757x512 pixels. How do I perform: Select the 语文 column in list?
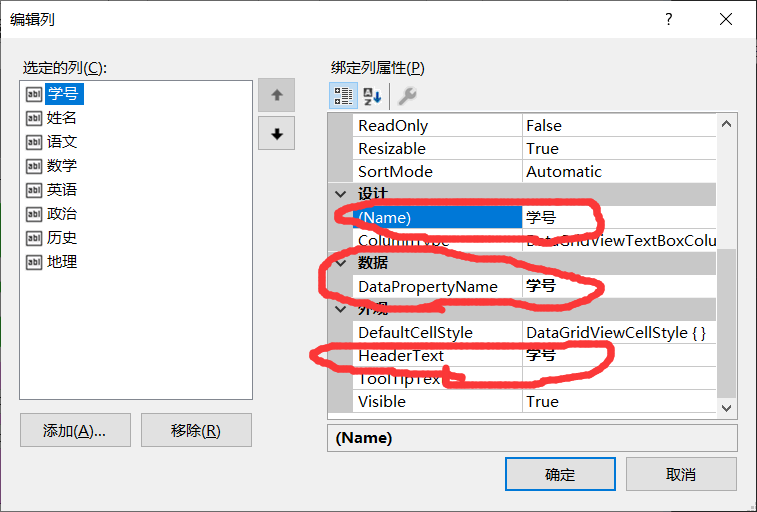pyautogui.click(x=62, y=142)
